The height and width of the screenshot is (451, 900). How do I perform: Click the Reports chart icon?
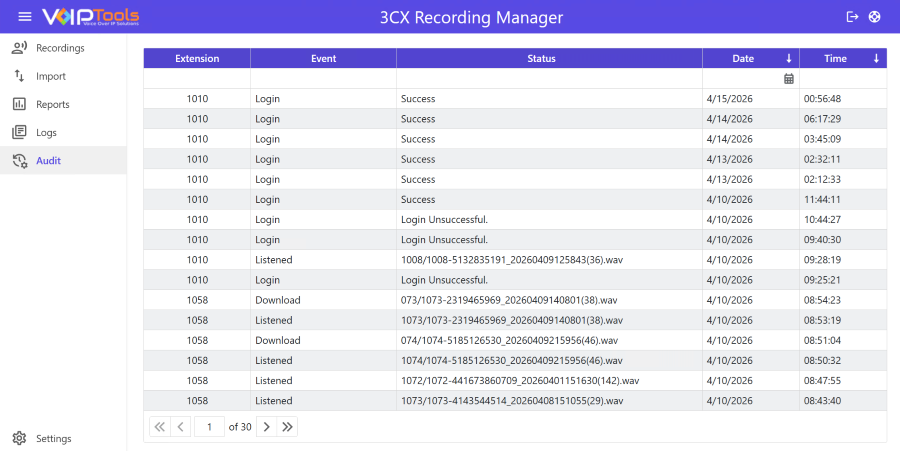click(19, 104)
